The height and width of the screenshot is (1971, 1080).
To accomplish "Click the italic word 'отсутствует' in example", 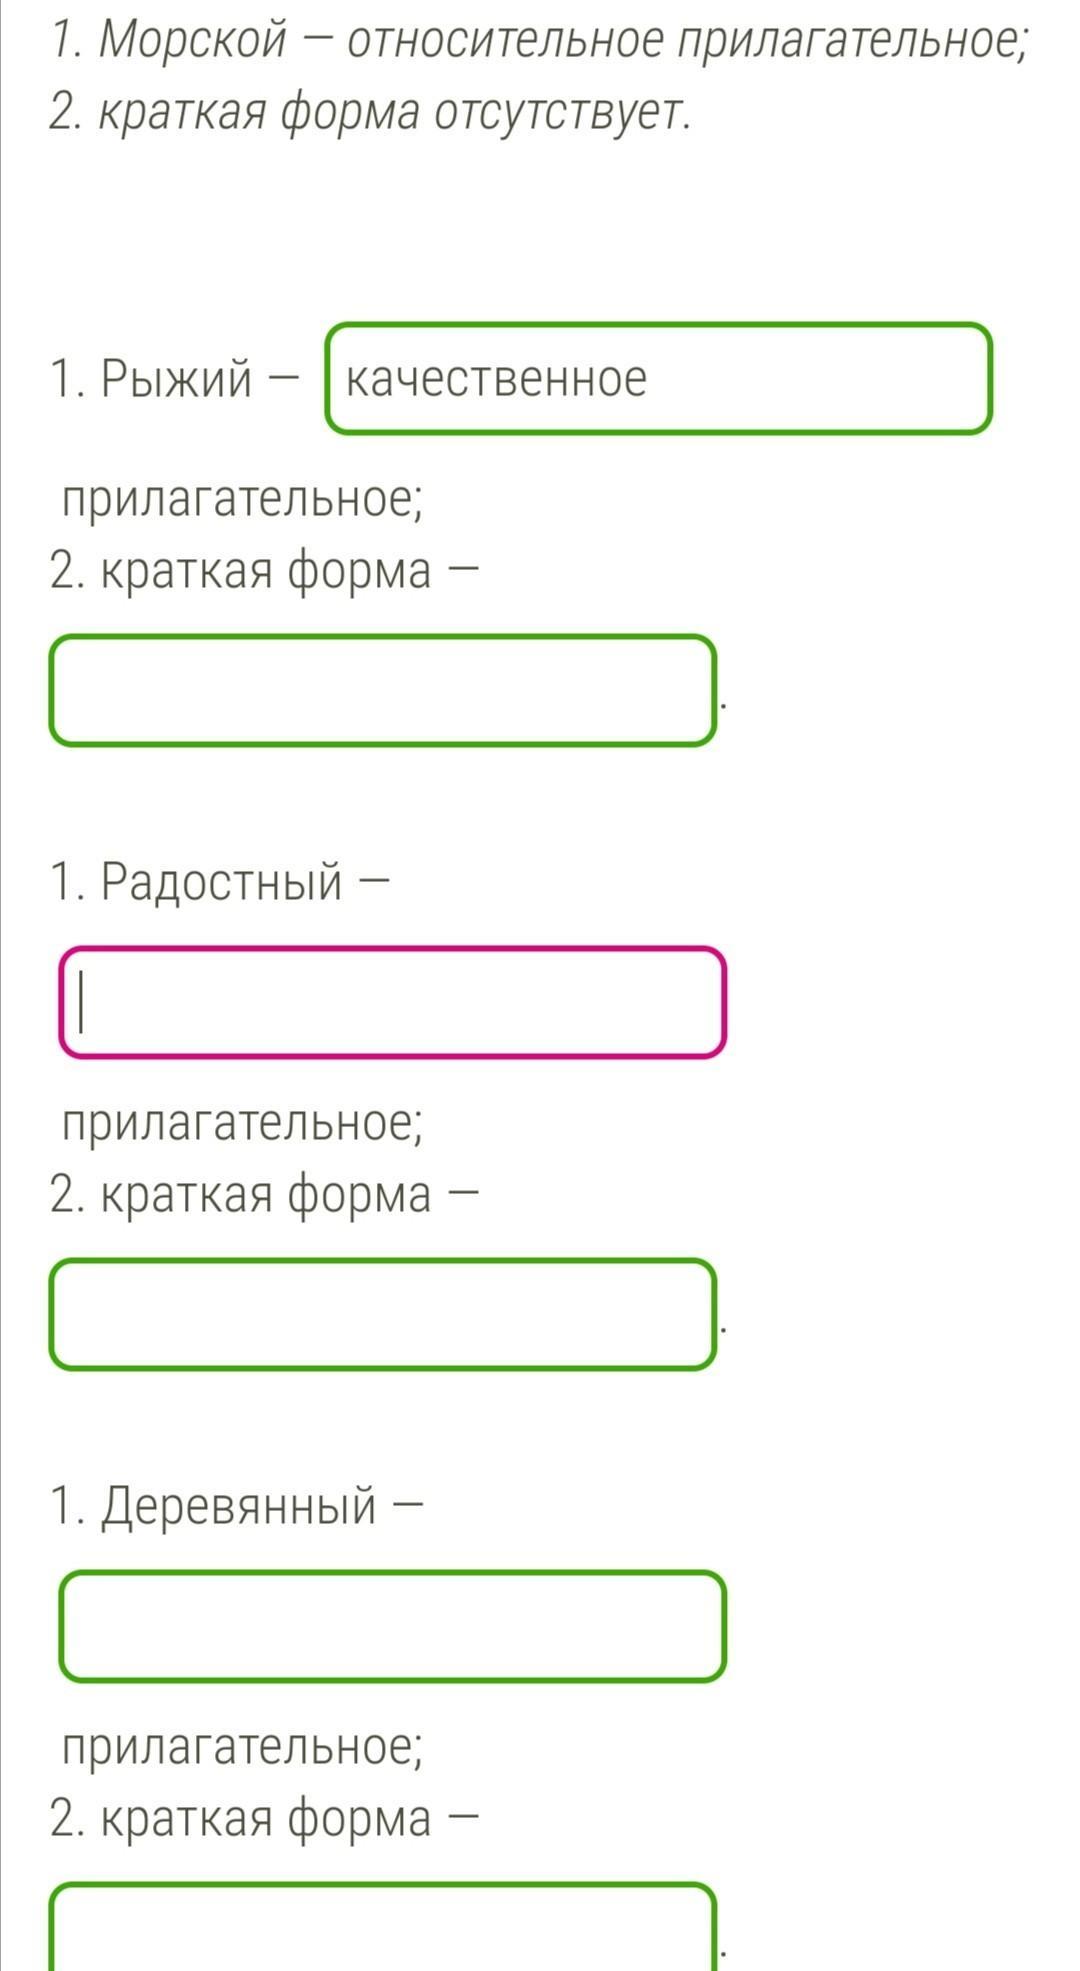I will tap(562, 114).
